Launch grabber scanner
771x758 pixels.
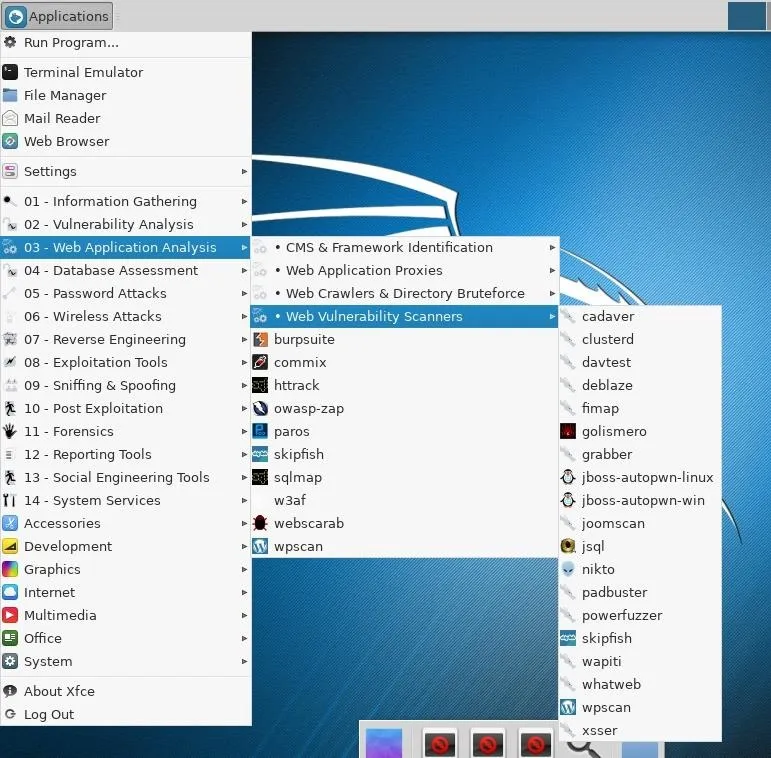(640, 454)
